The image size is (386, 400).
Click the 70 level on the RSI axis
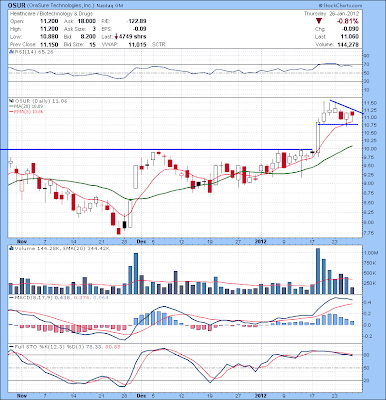tap(367, 64)
